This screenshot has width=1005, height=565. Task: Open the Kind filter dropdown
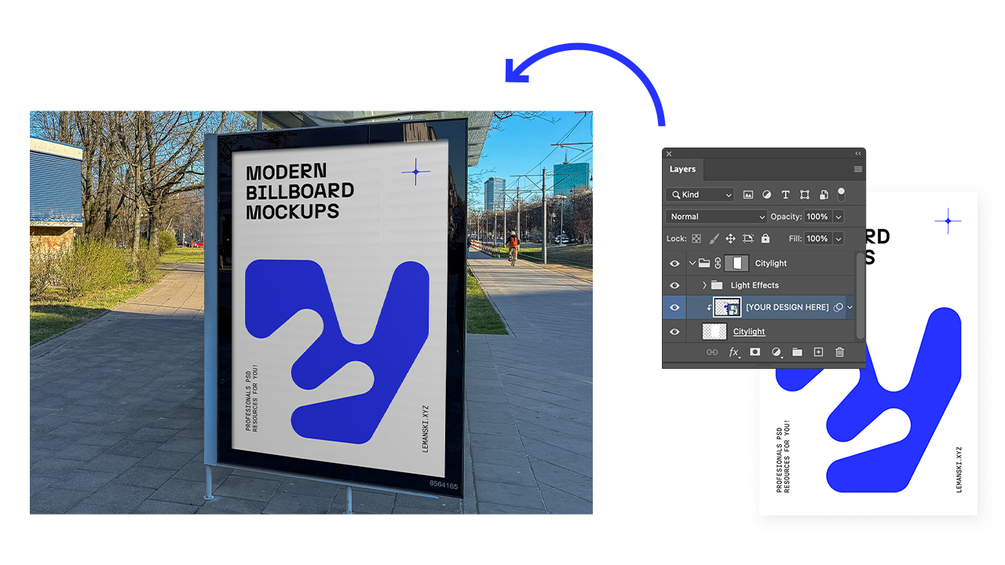pyautogui.click(x=700, y=195)
